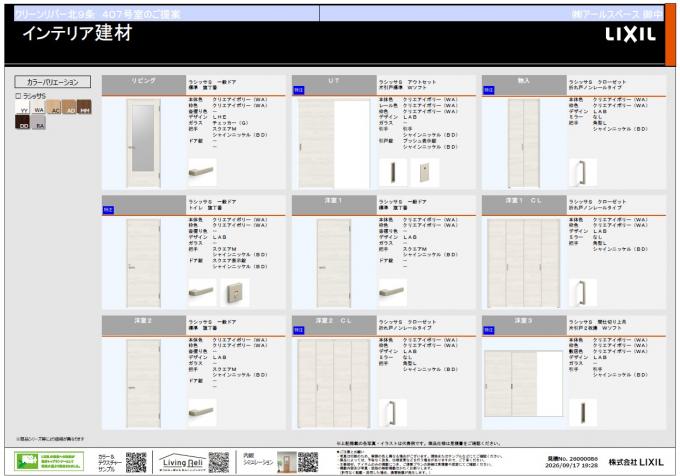Screen dimensions: 680x476
Task: Click the UT push lock plate icon
Action: click(425, 172)
